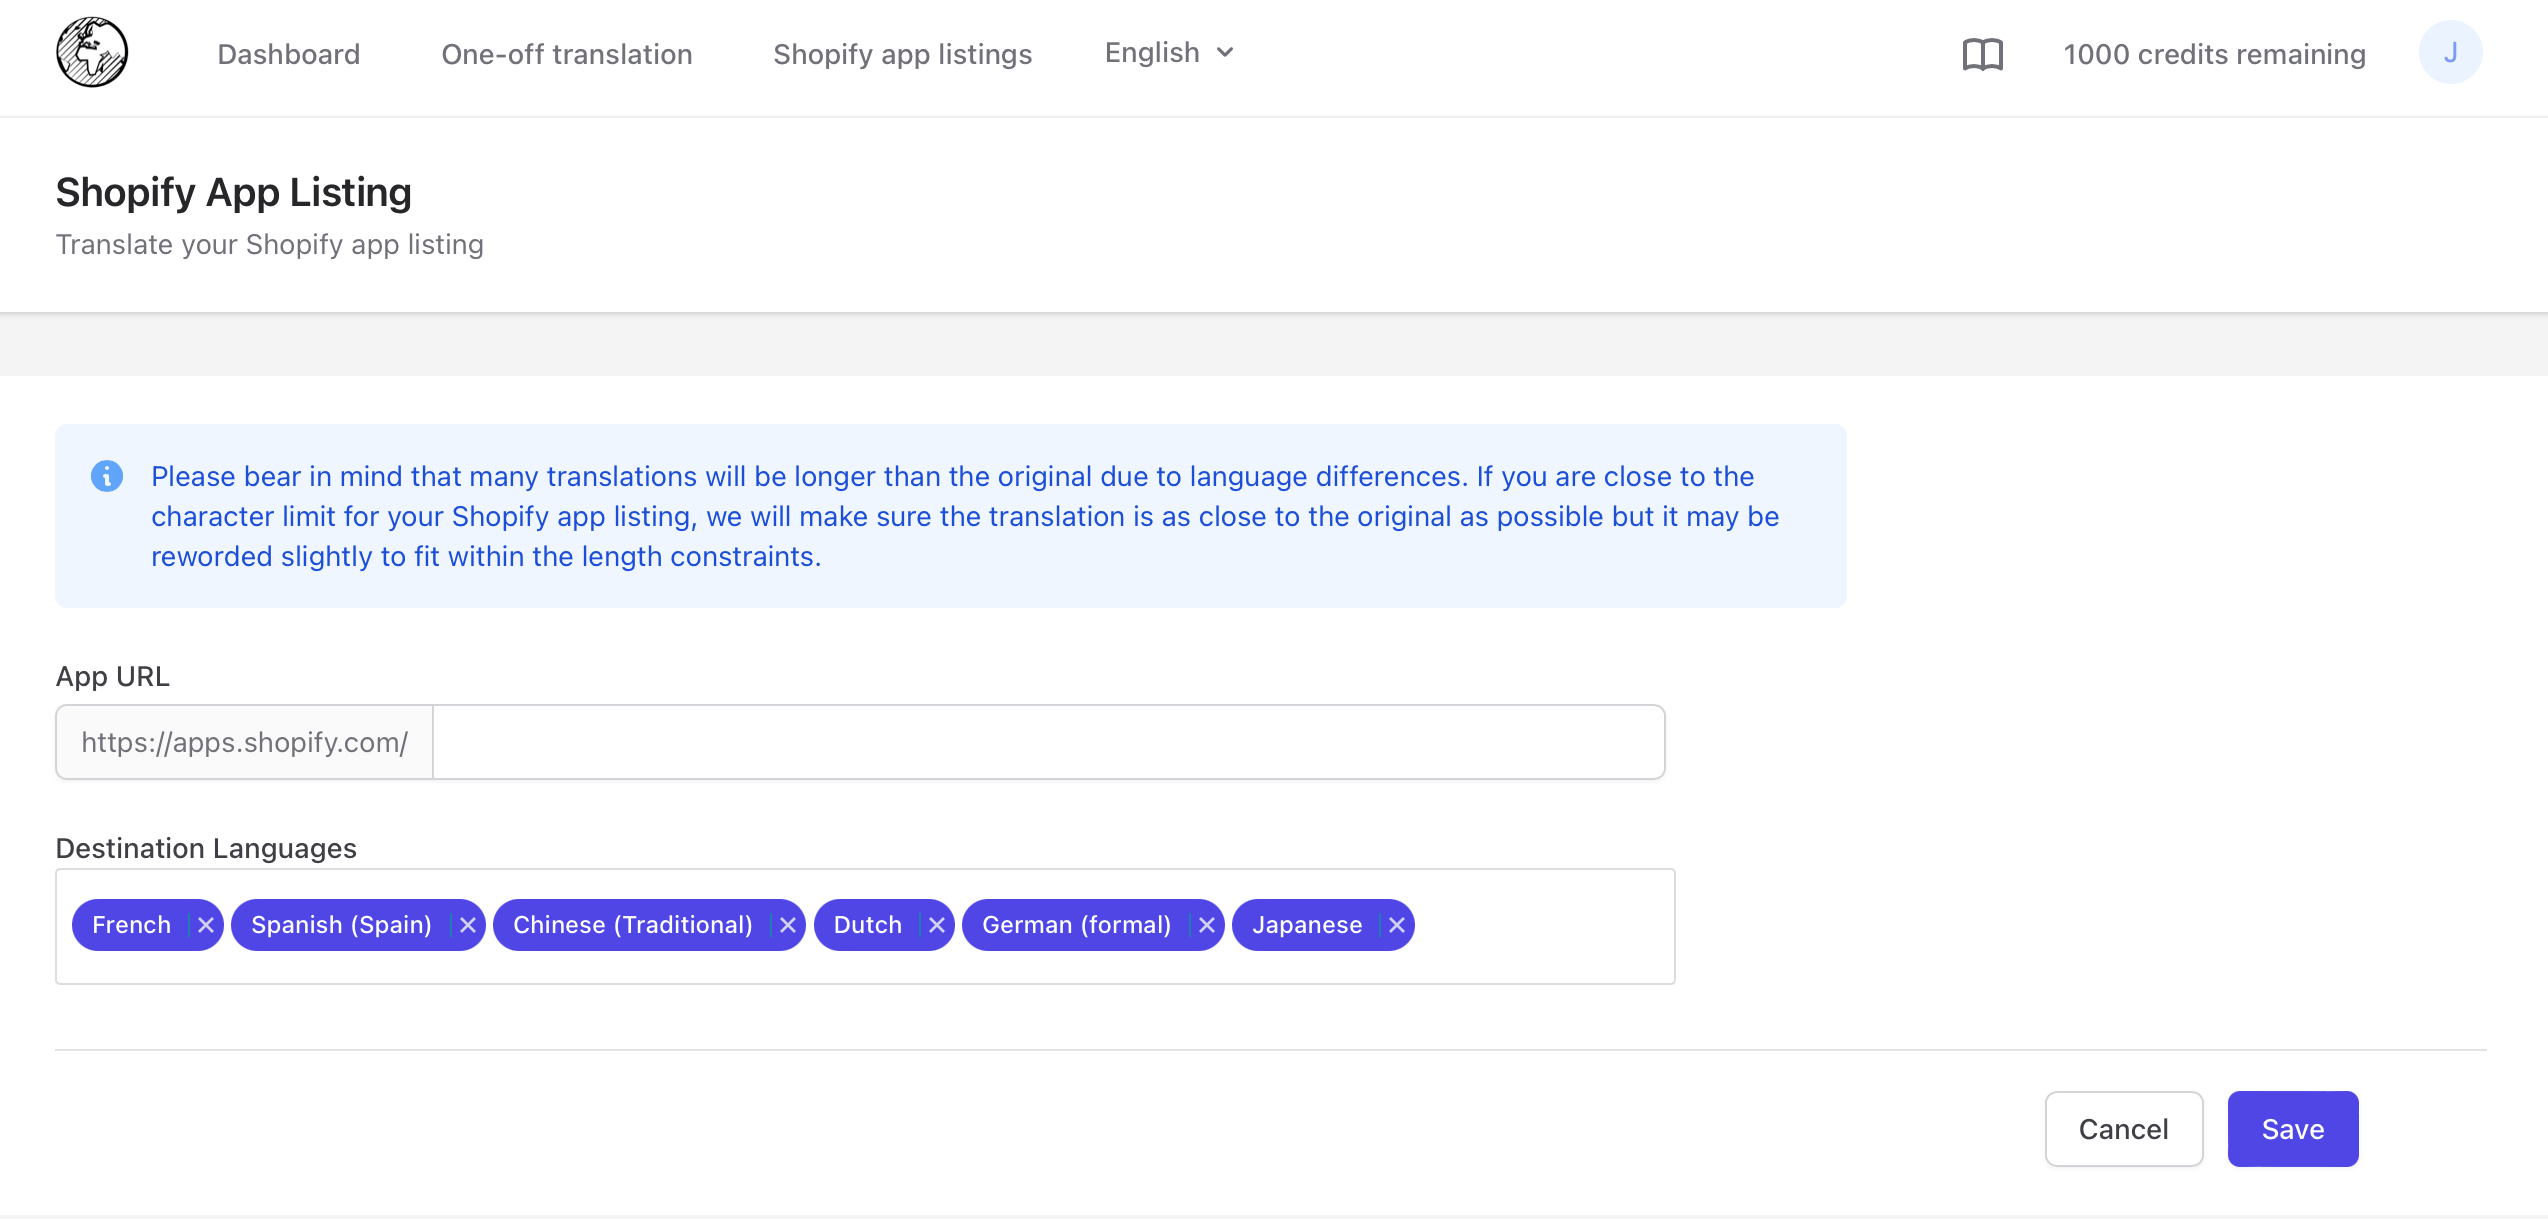This screenshot has height=1219, width=2548.
Task: Go to the Dashboard page
Action: [x=289, y=54]
